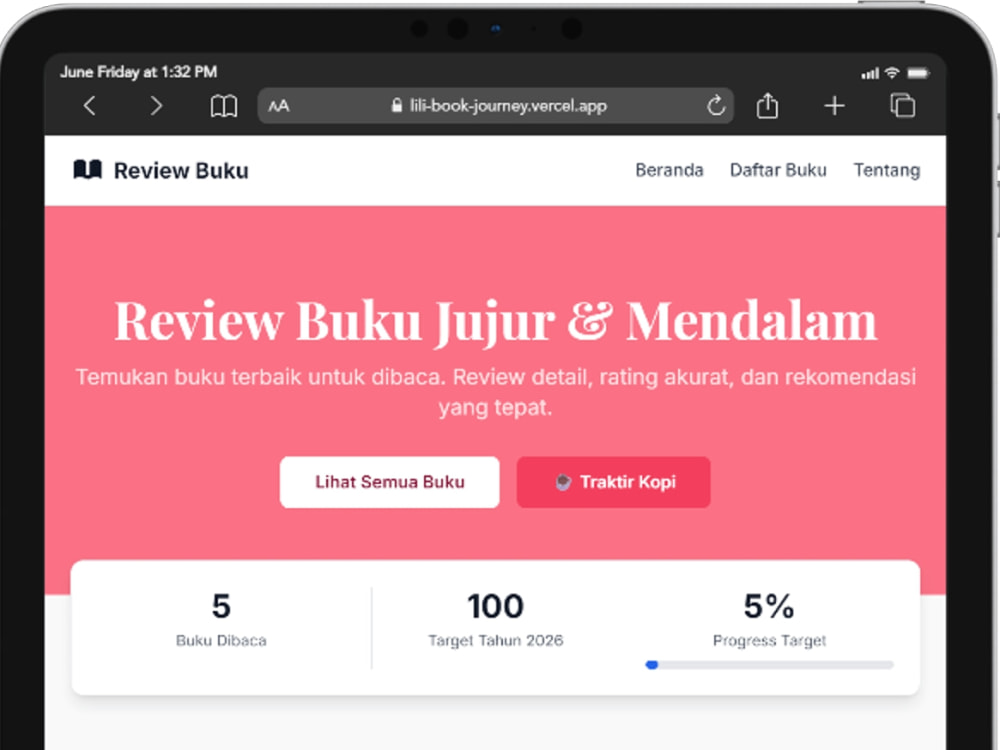Tap the Wi-Fi status icon
This screenshot has width=1000, height=750.
coord(892,73)
